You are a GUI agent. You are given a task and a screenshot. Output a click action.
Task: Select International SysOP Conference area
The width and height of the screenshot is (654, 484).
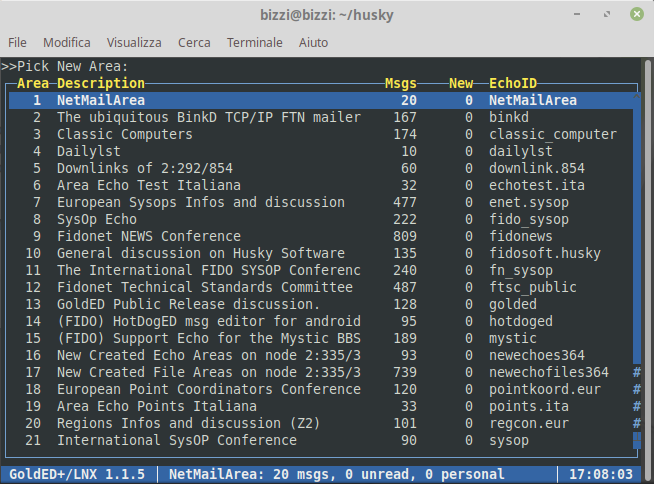[x=177, y=441]
